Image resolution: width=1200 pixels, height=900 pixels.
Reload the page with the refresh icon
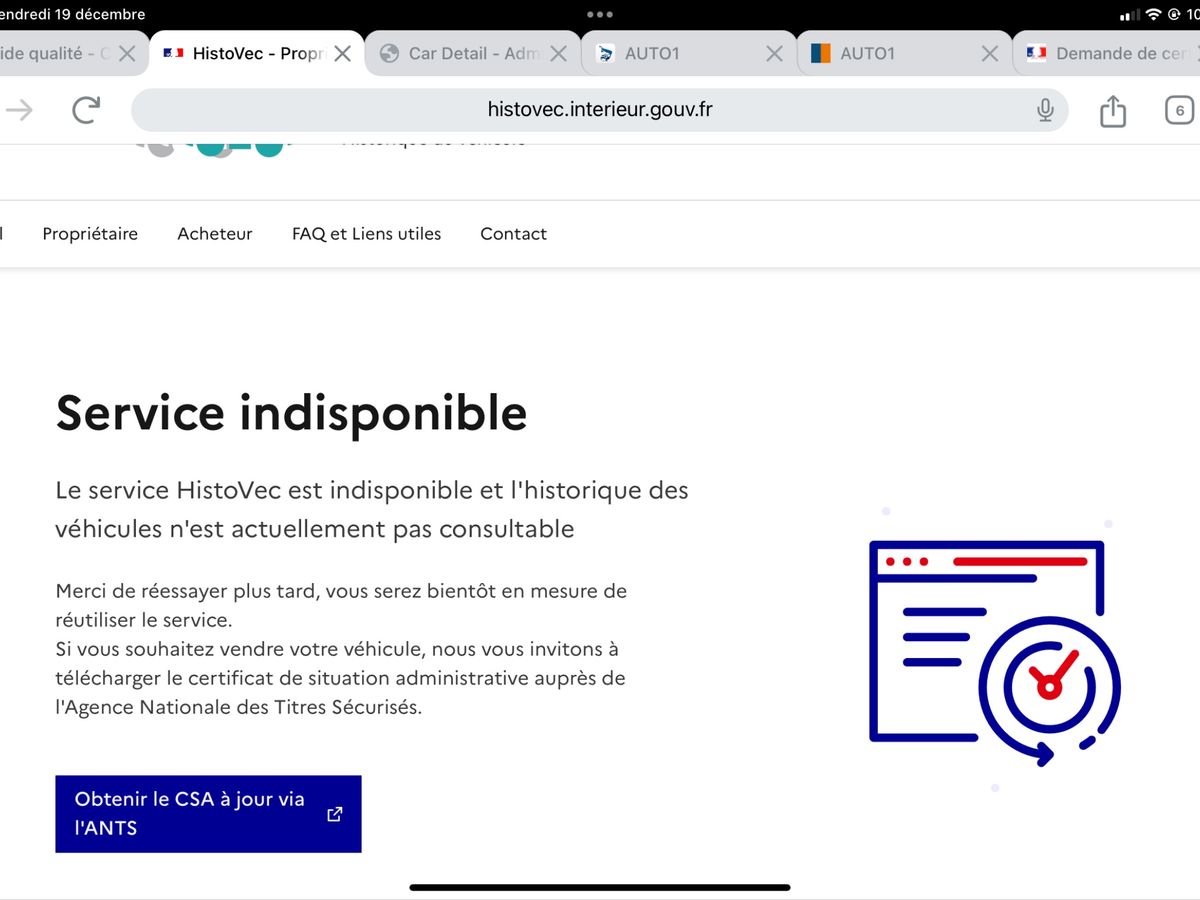[87, 110]
